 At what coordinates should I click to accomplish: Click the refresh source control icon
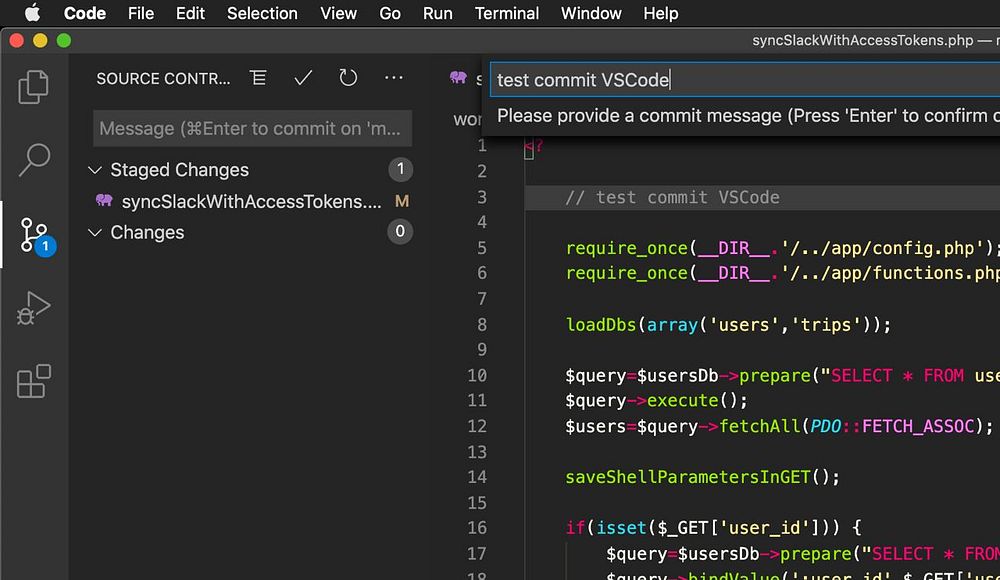pyautogui.click(x=348, y=78)
